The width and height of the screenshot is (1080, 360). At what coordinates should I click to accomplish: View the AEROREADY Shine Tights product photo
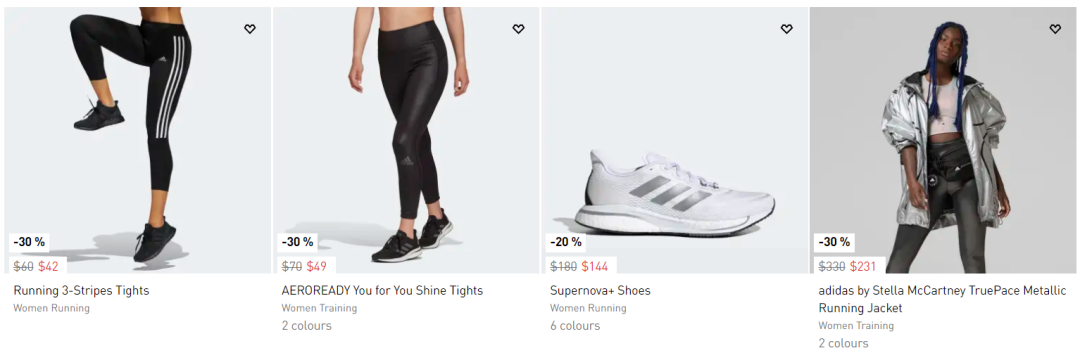[x=406, y=140]
